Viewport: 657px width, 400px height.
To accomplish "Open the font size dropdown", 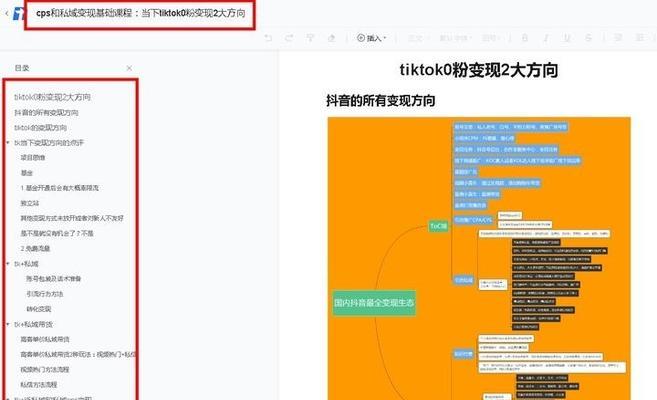I will [491, 38].
